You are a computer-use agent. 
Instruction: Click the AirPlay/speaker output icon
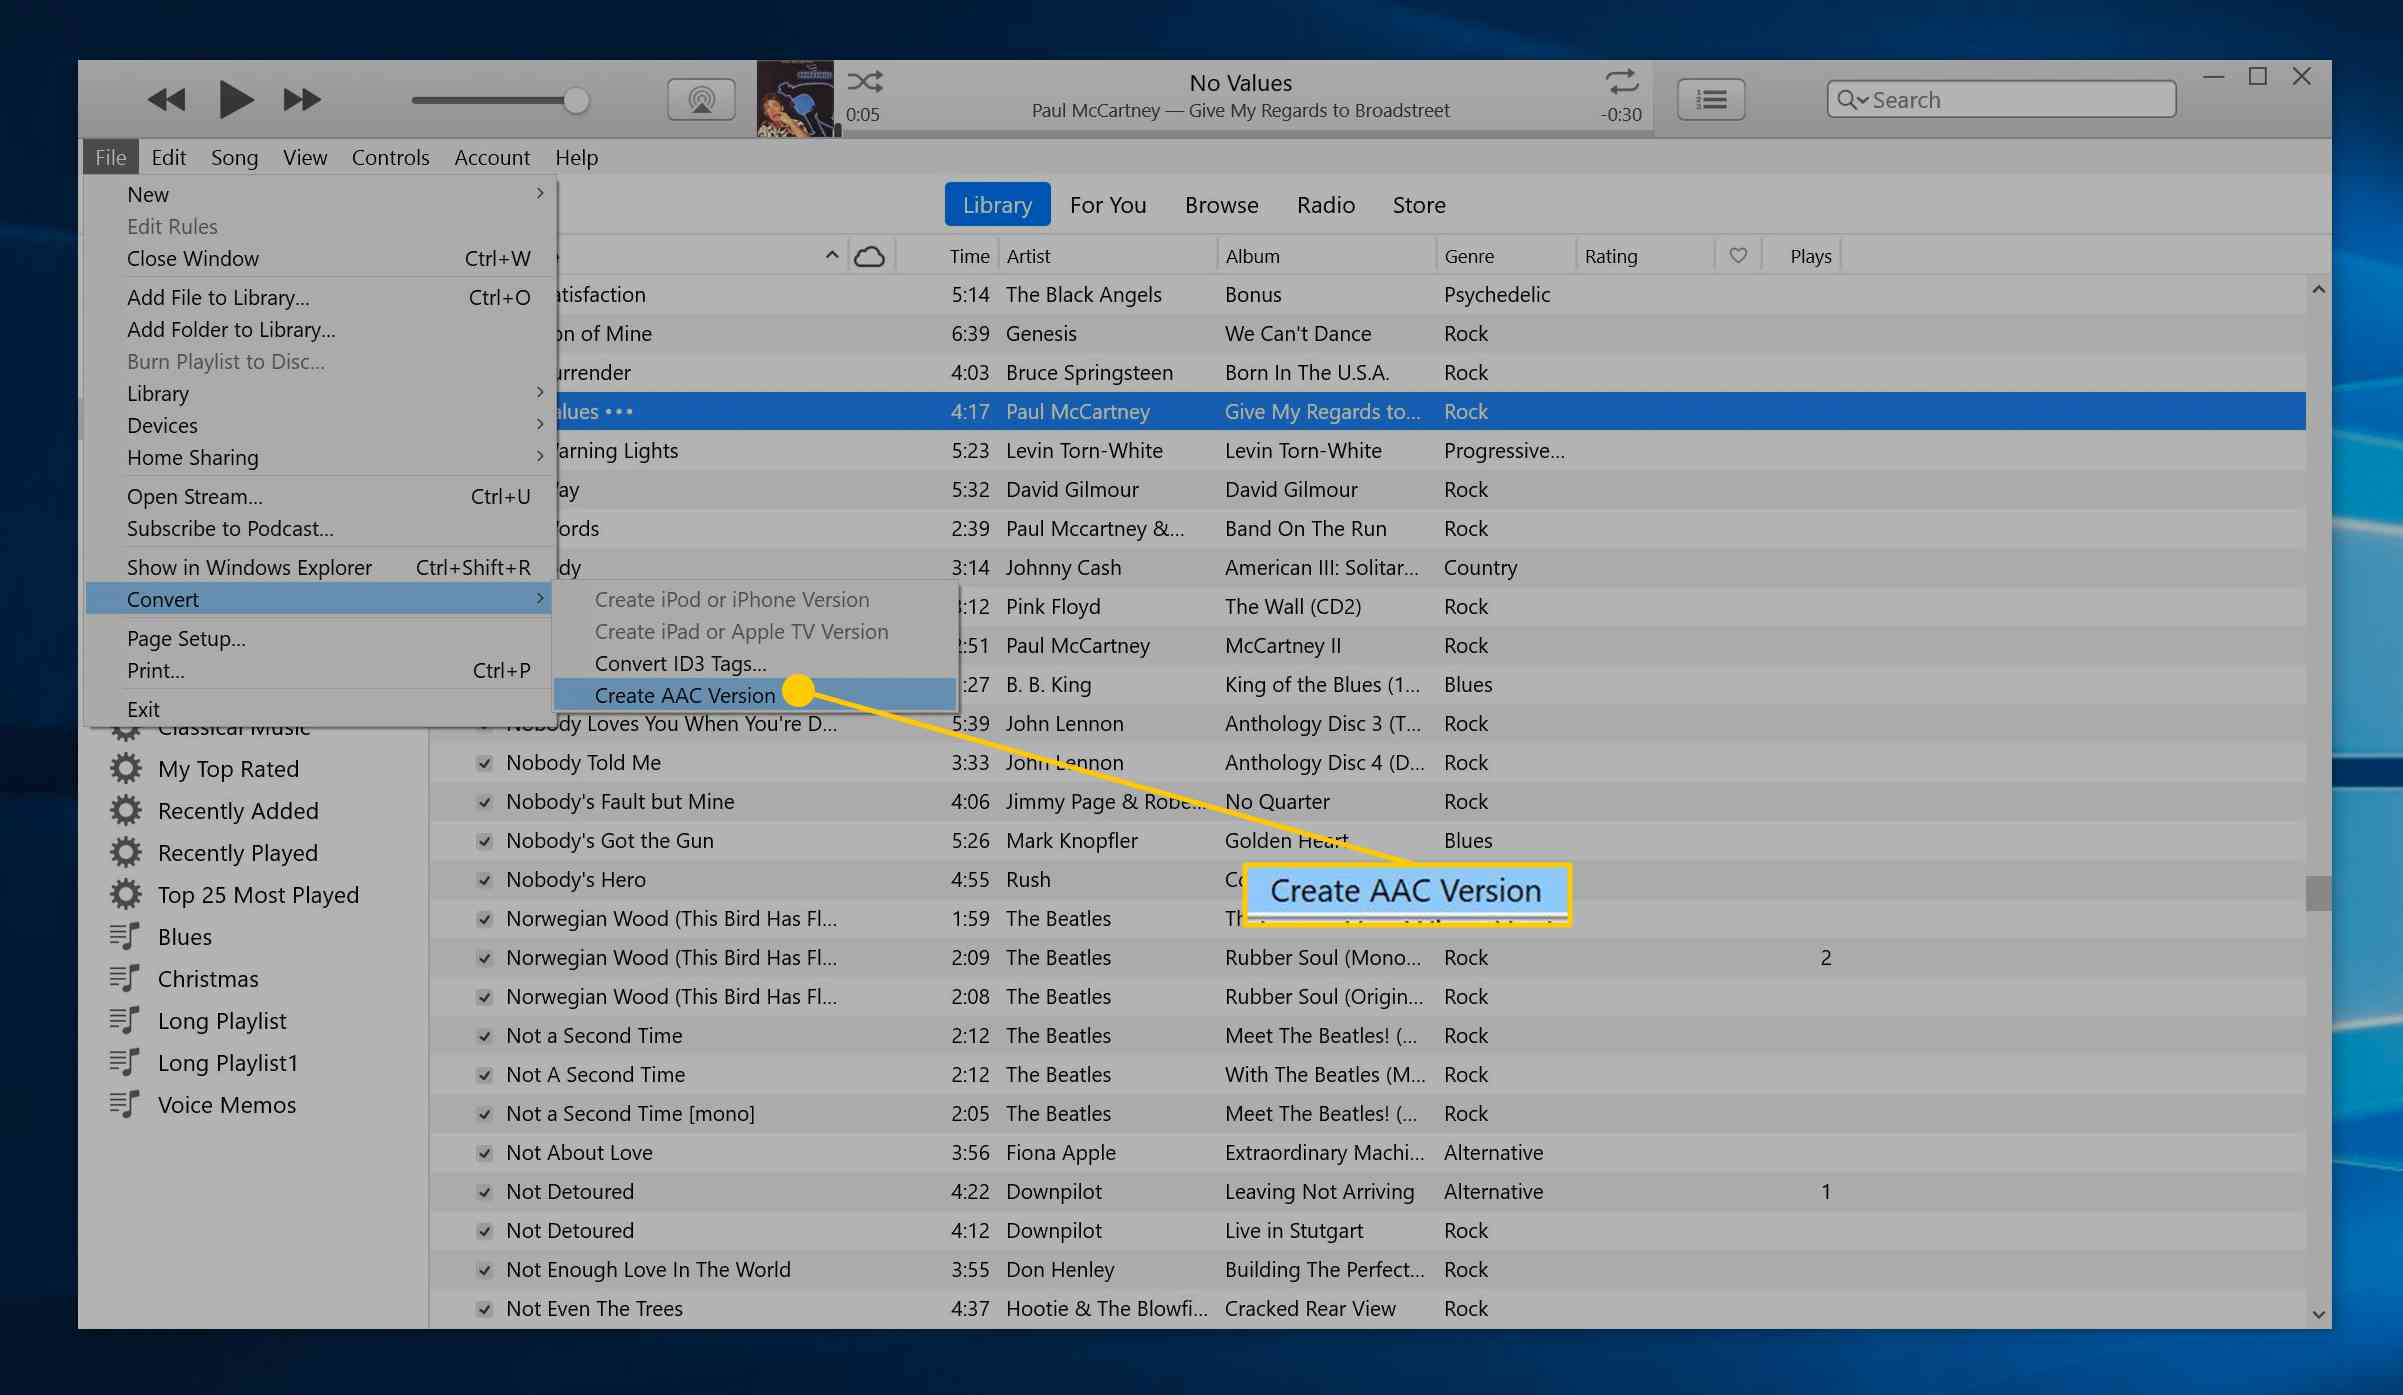(699, 100)
